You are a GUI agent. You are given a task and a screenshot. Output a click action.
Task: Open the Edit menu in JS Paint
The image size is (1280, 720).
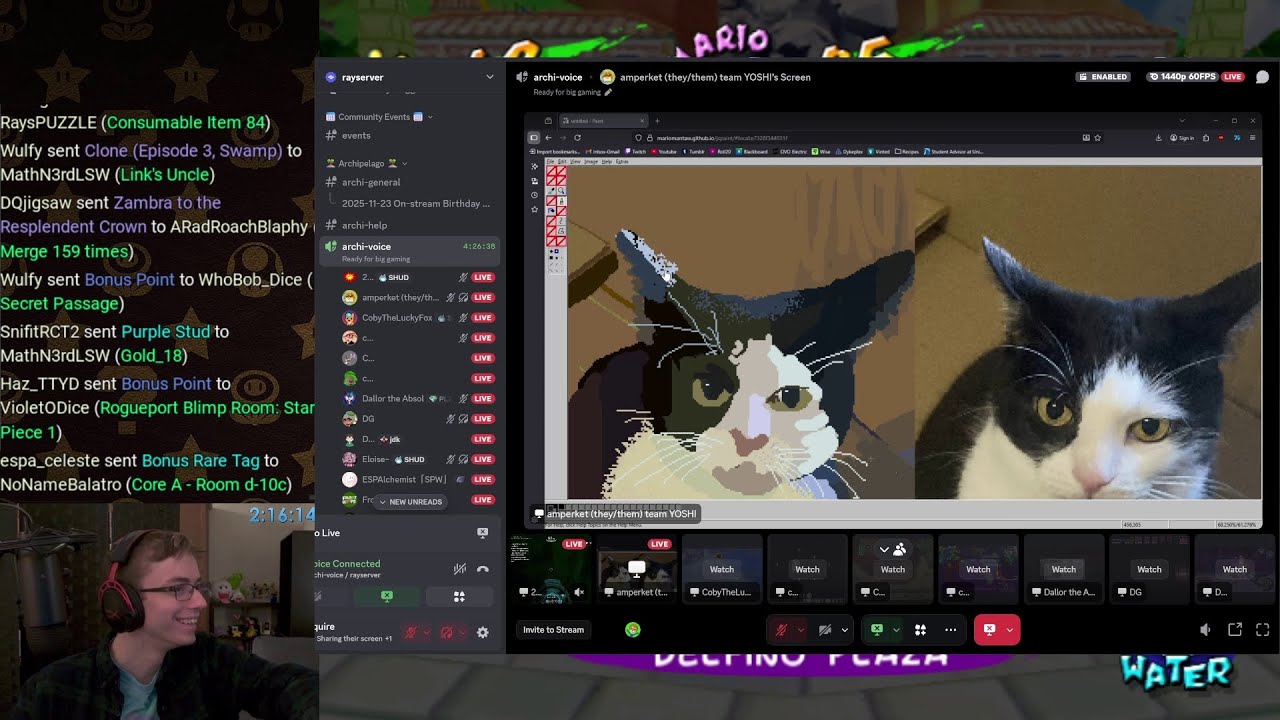click(x=562, y=161)
